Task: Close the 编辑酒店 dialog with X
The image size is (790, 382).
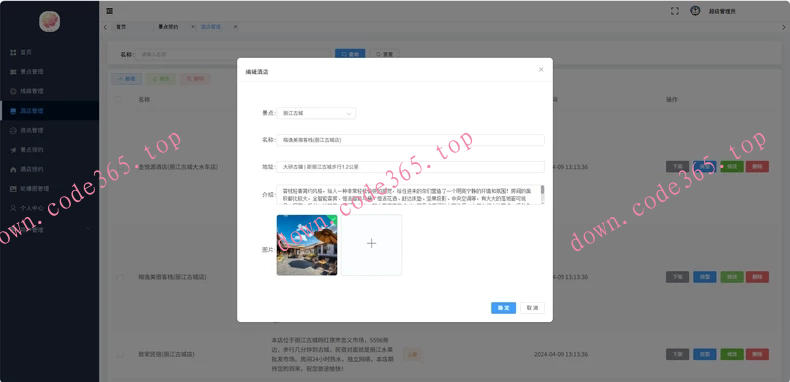Action: coord(541,70)
